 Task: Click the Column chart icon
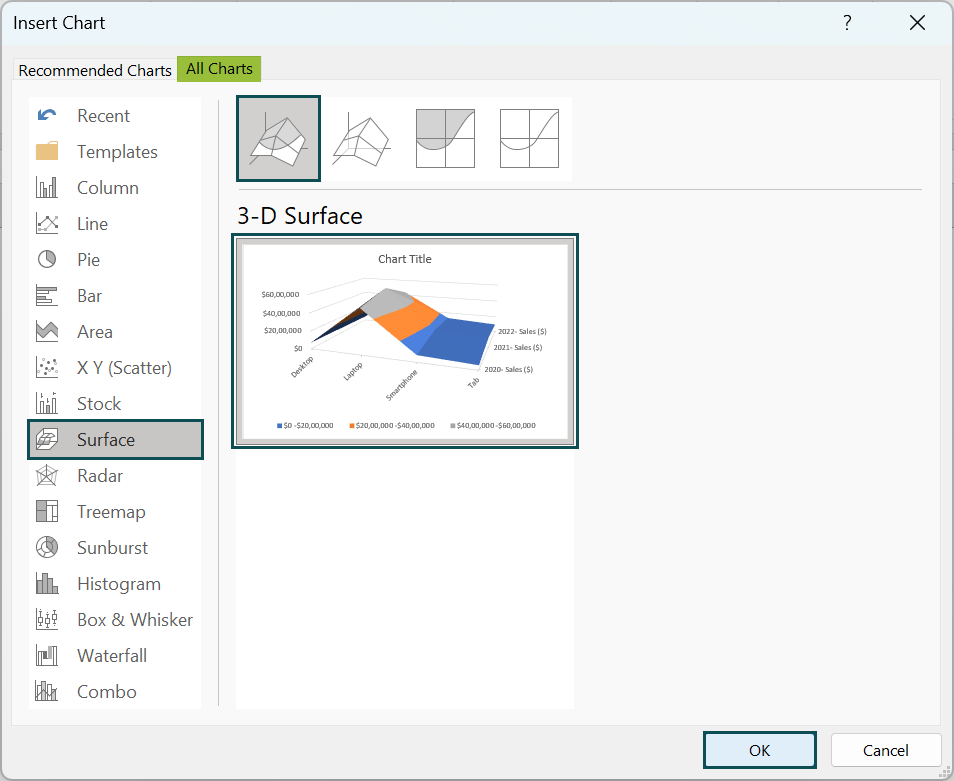(x=47, y=187)
